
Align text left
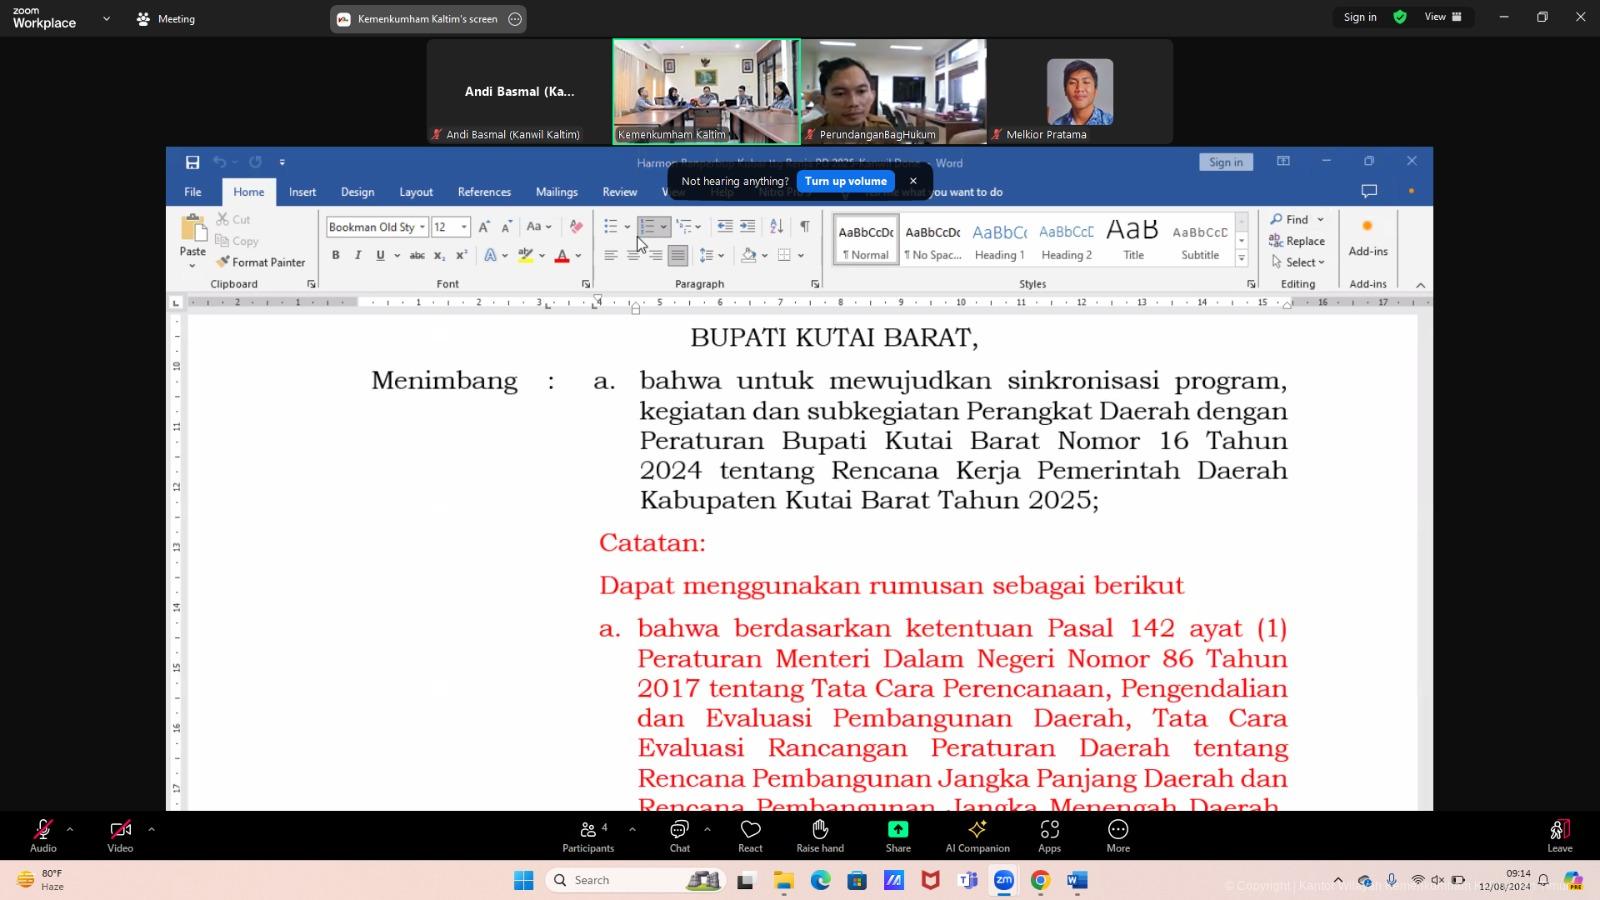(x=610, y=256)
